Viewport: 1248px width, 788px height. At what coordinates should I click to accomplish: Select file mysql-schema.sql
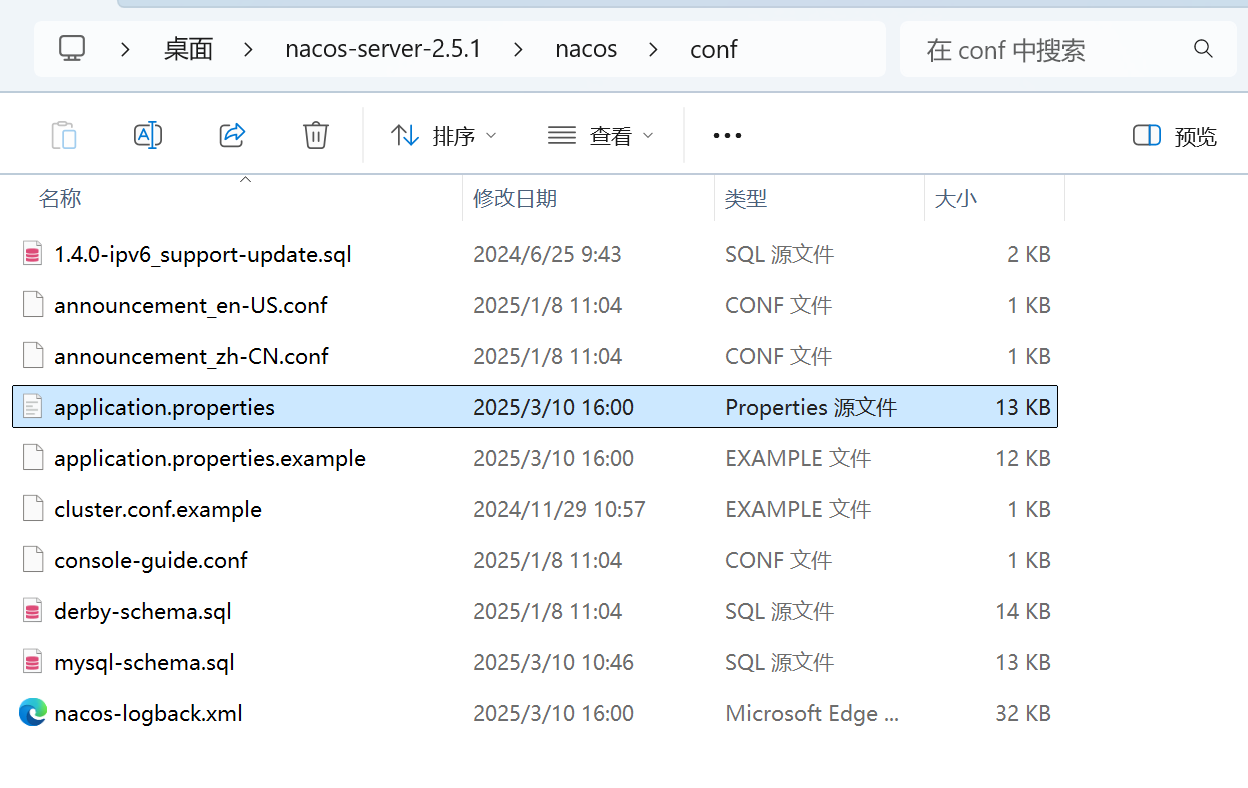coord(145,662)
